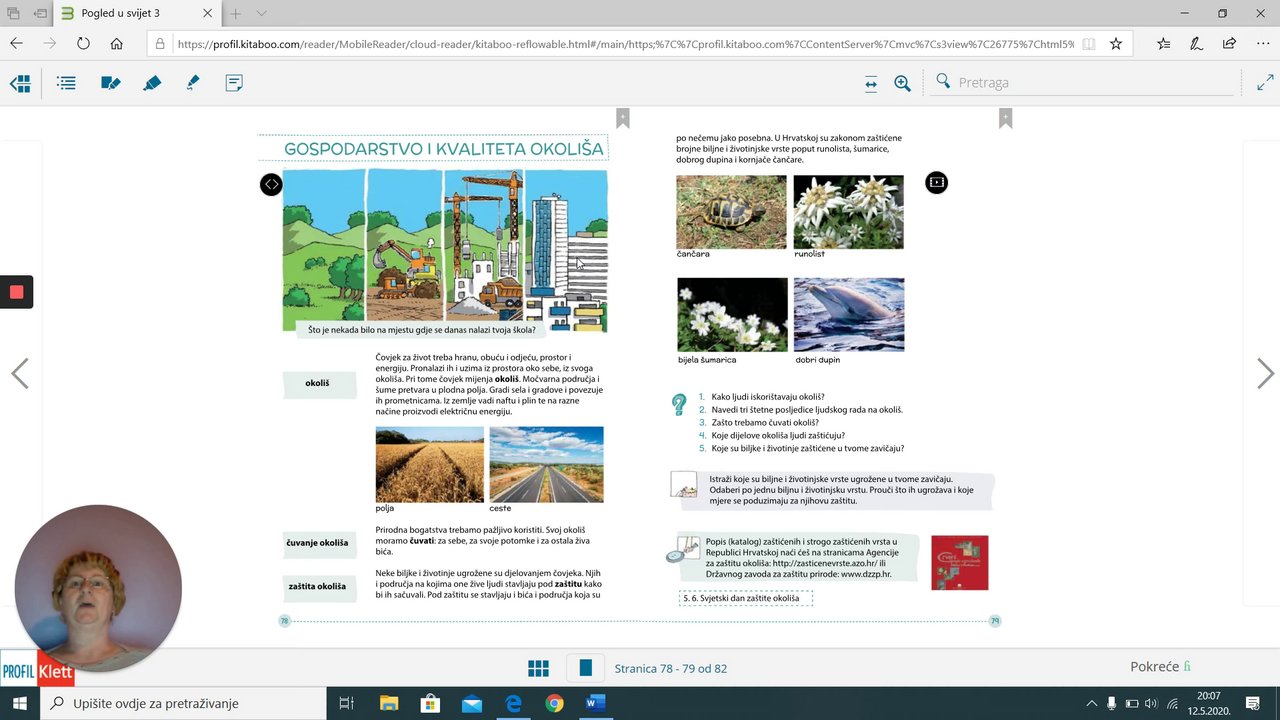
Task: Click the bijela šumarica flower photo
Action: point(732,314)
